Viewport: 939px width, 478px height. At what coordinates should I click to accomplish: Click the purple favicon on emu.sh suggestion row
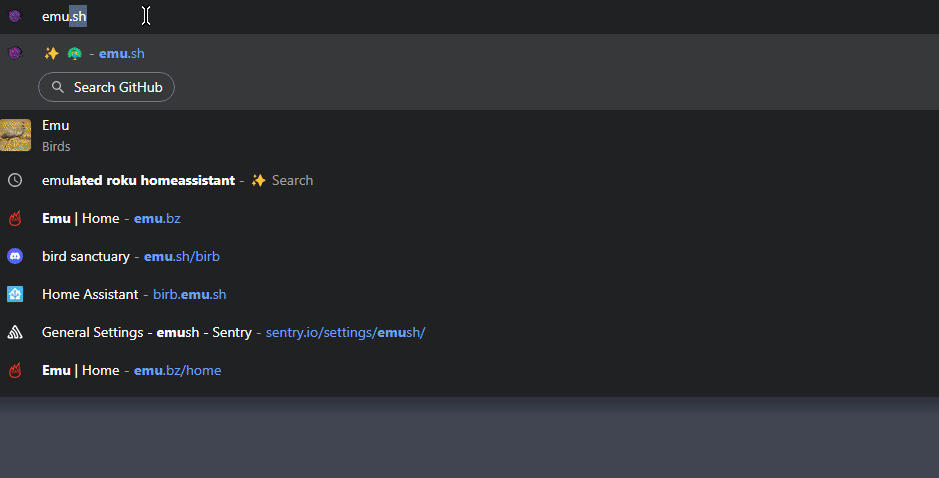point(15,53)
